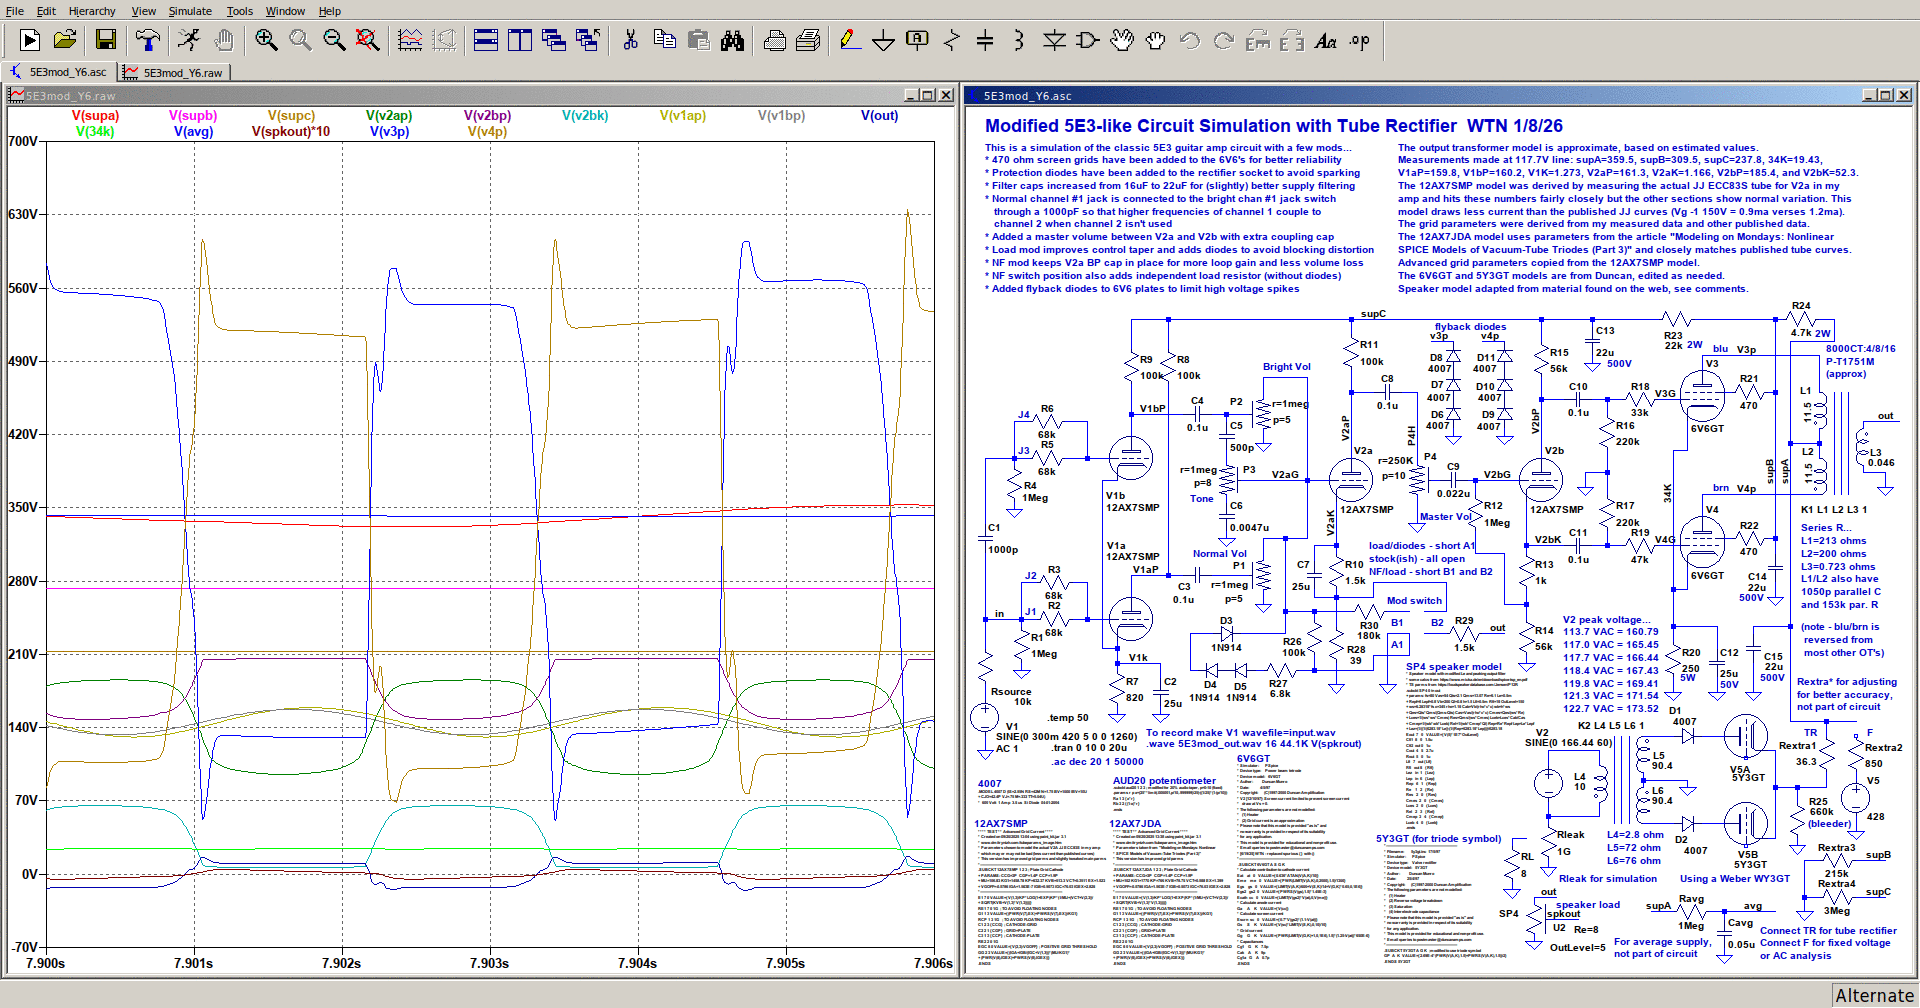Open the Hierarchy menu
The width and height of the screenshot is (1920, 1008).
(92, 11)
